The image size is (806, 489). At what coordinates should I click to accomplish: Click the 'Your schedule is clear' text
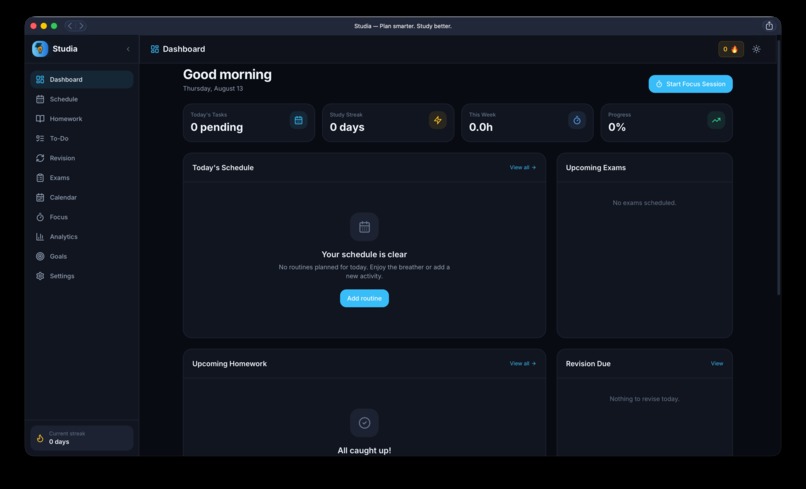point(364,255)
